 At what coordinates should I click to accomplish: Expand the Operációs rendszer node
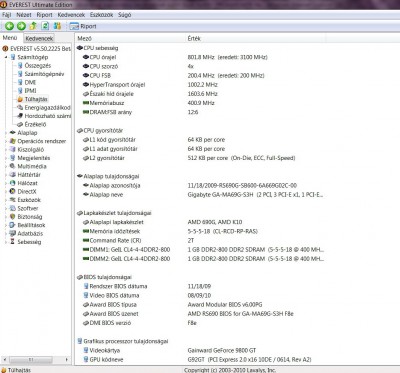(x=6, y=141)
